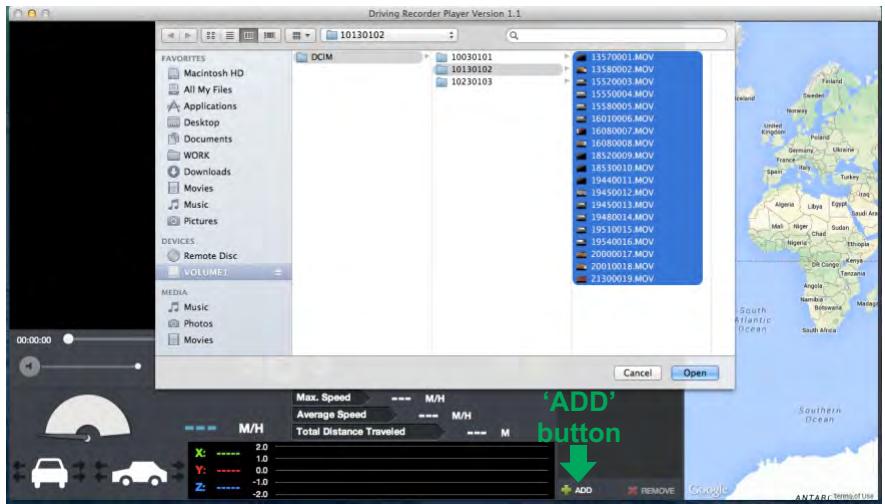Click Open to load selected files
The image size is (885, 504).
[695, 373]
